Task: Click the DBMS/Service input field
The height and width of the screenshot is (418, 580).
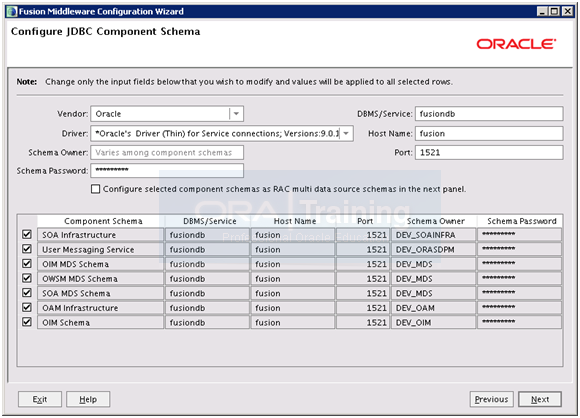Action: tap(489, 114)
